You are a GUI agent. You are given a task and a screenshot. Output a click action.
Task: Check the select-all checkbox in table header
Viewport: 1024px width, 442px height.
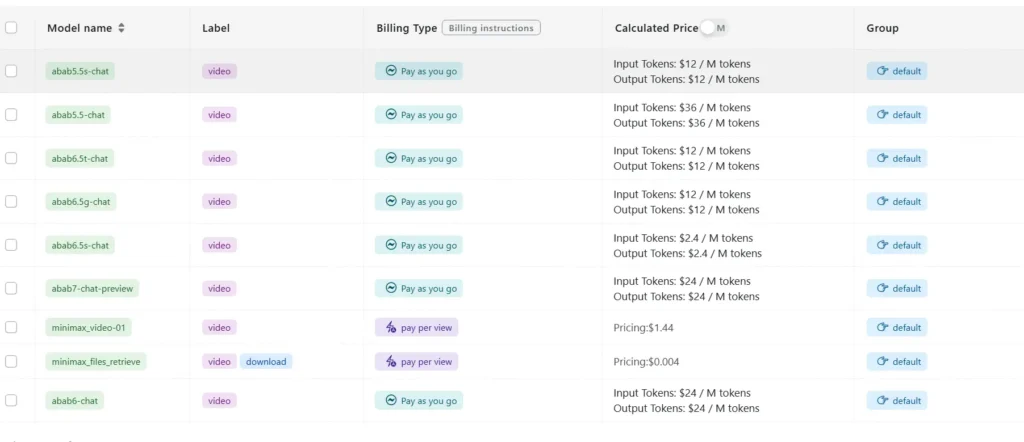pyautogui.click(x=11, y=28)
